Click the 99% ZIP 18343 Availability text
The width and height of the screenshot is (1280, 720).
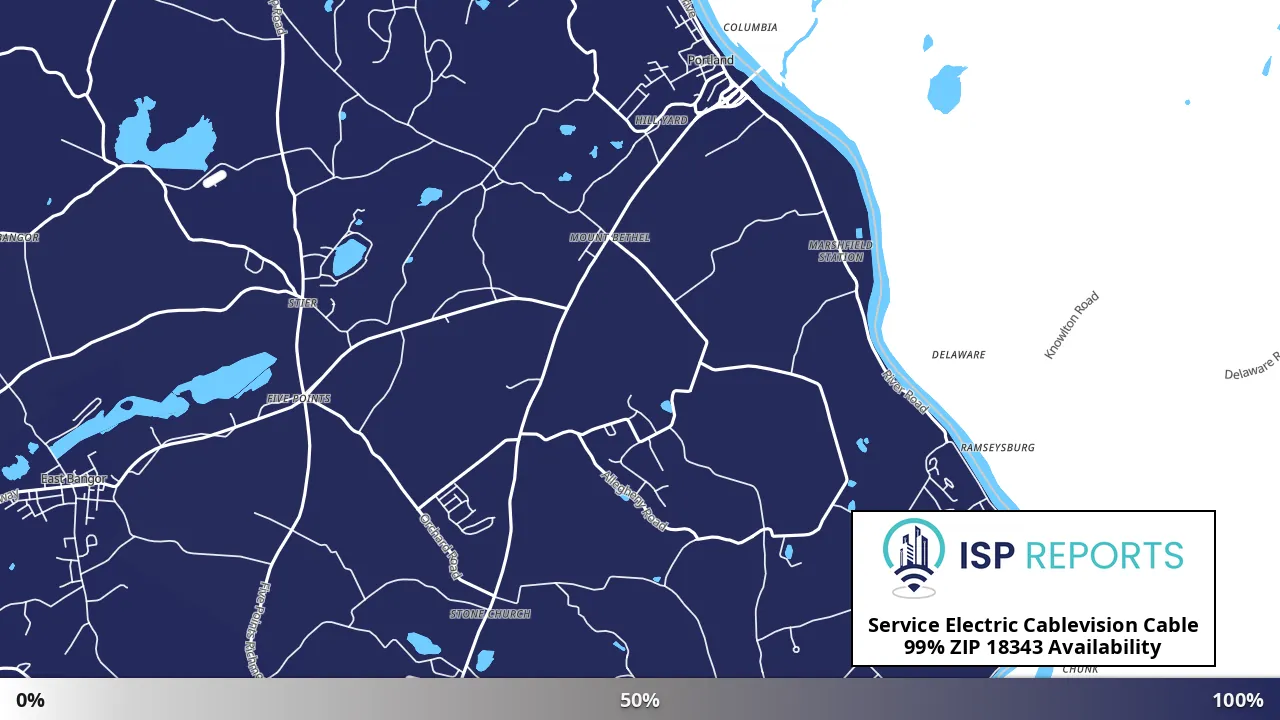(1033, 647)
